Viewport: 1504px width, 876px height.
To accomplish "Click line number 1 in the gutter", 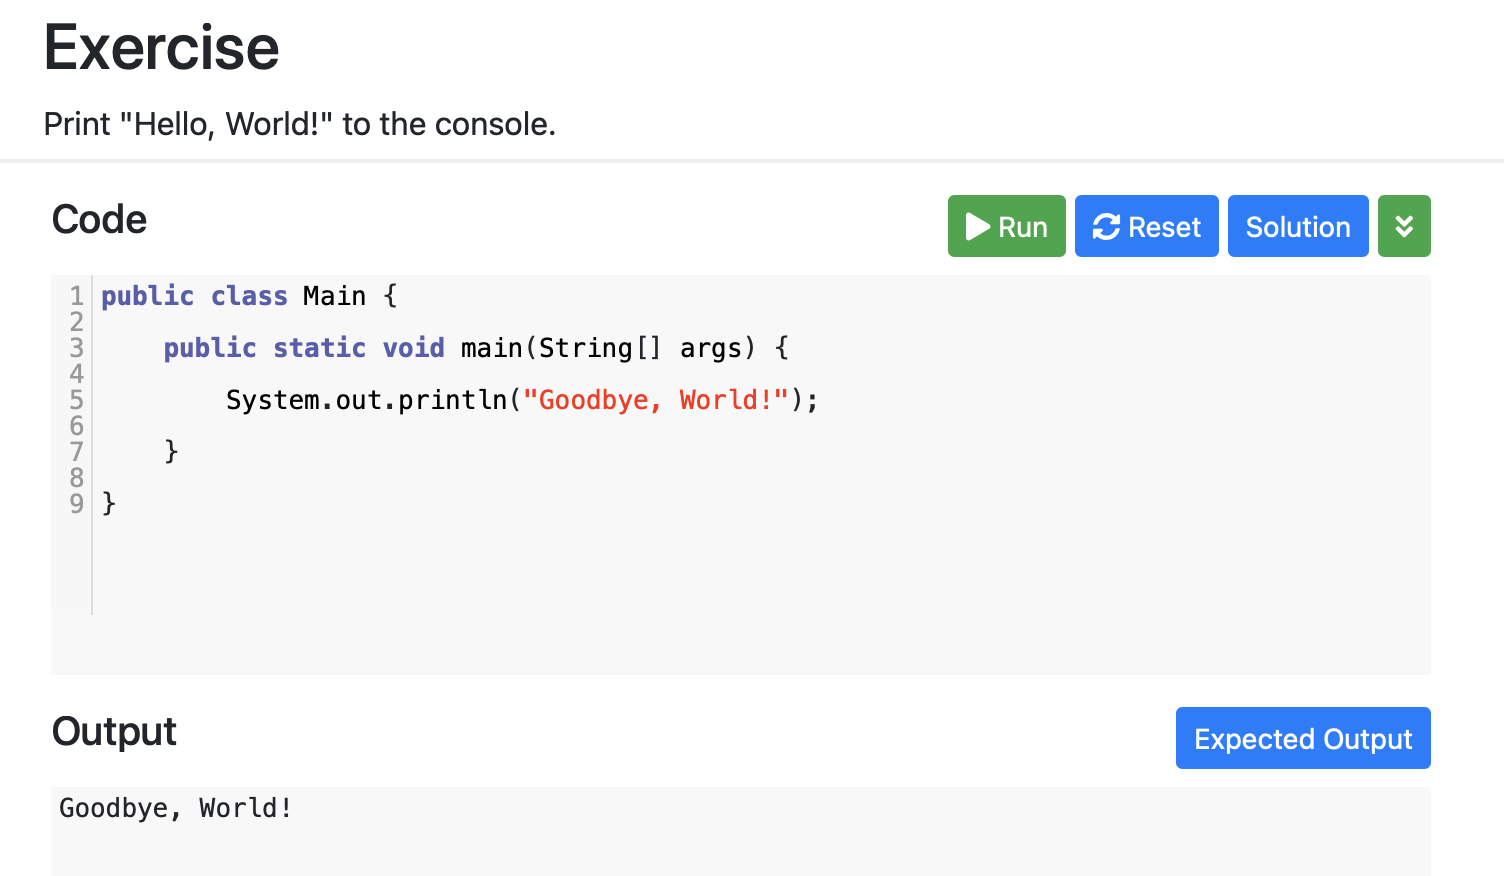I will coord(76,296).
